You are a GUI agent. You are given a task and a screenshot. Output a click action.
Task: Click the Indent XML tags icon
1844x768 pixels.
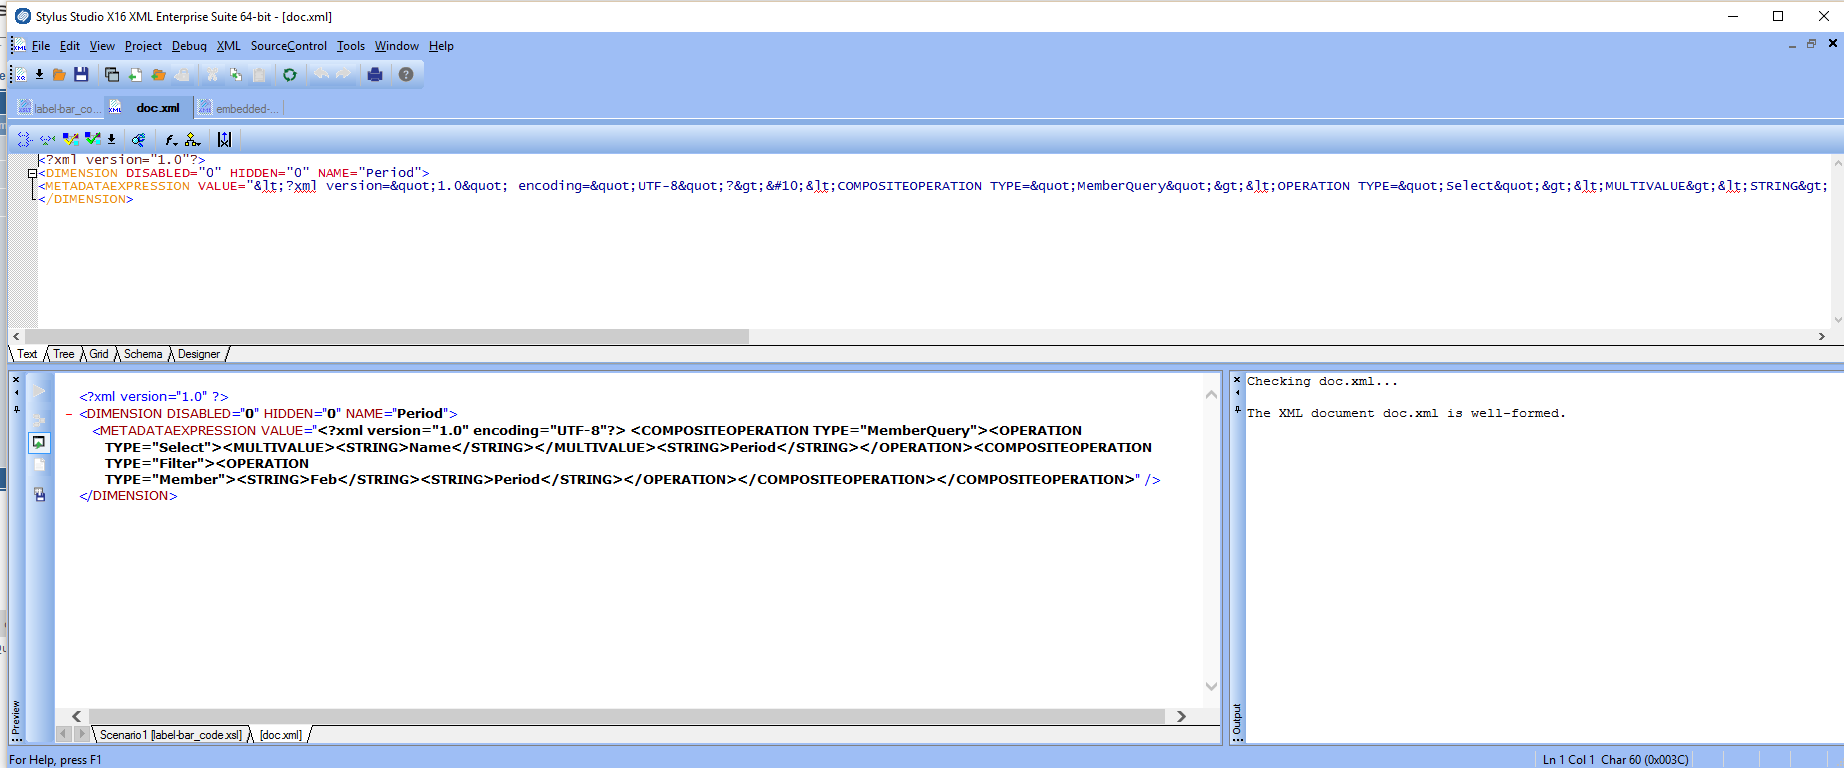click(x=25, y=140)
